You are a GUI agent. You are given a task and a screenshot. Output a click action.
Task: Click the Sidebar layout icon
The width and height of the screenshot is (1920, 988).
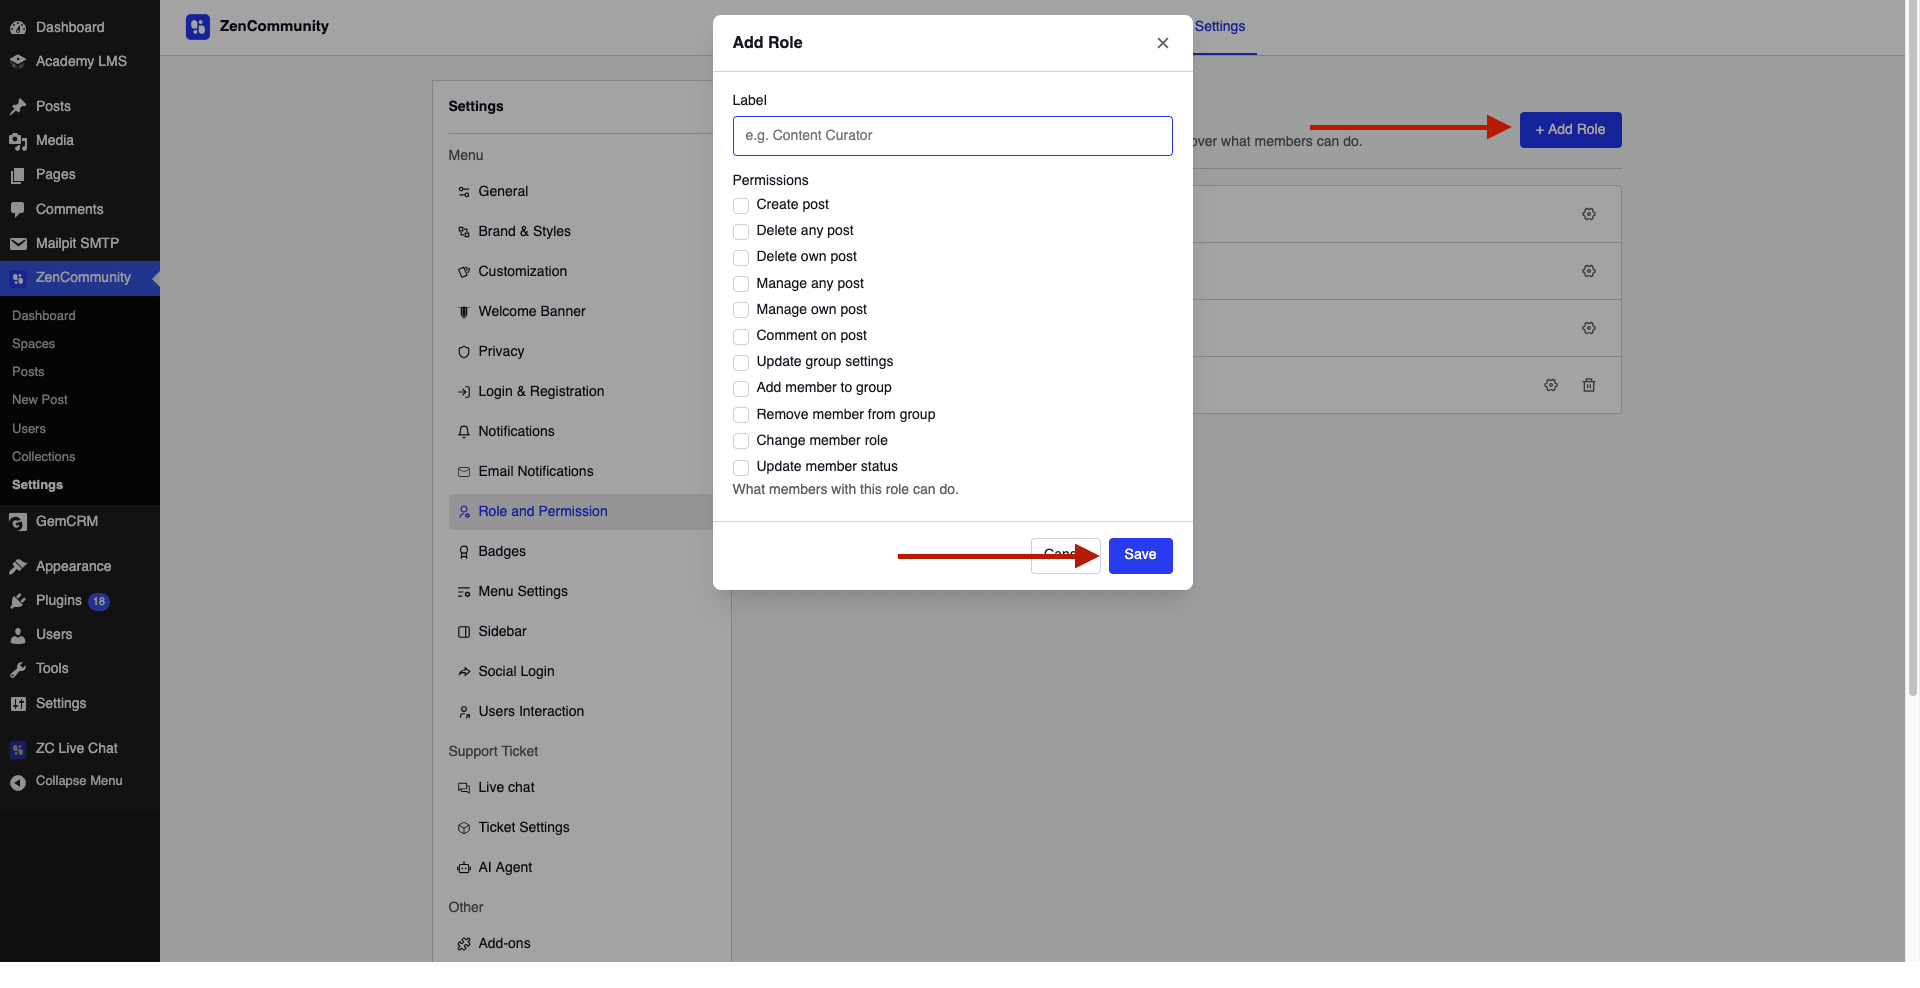tap(464, 632)
